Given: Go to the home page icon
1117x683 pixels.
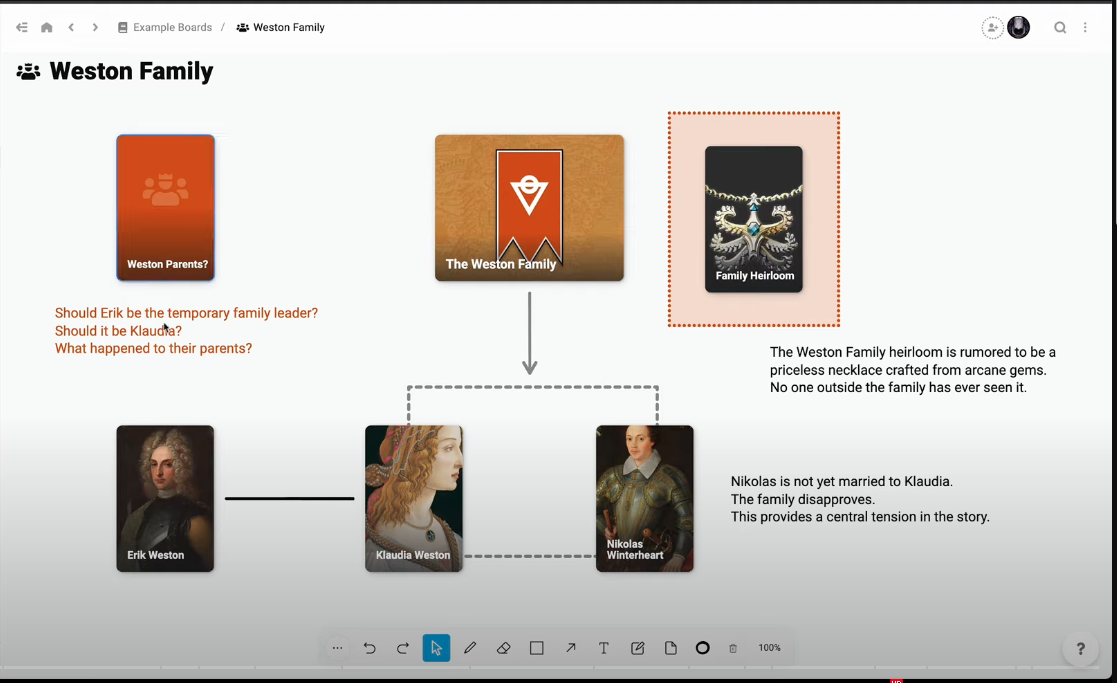Looking at the screenshot, I should (x=47, y=27).
